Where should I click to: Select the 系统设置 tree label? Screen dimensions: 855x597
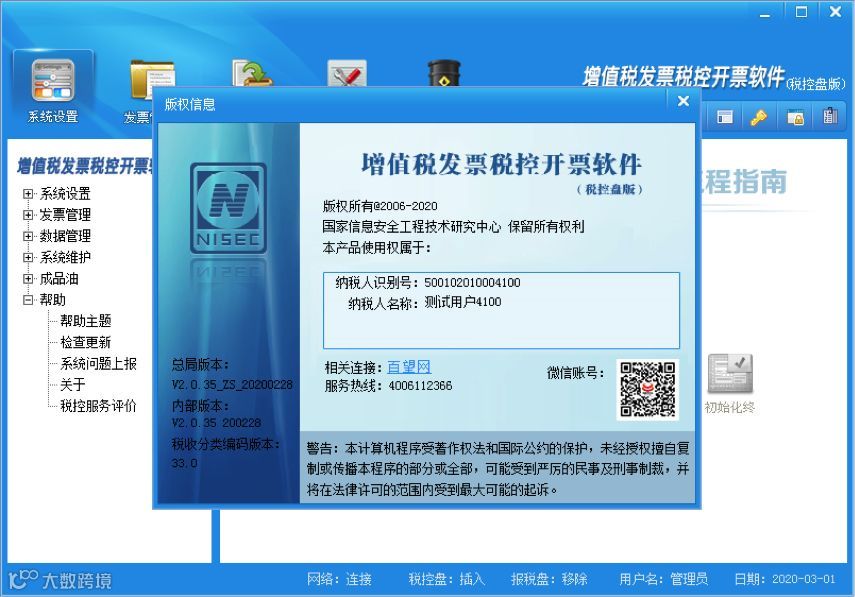tap(65, 194)
